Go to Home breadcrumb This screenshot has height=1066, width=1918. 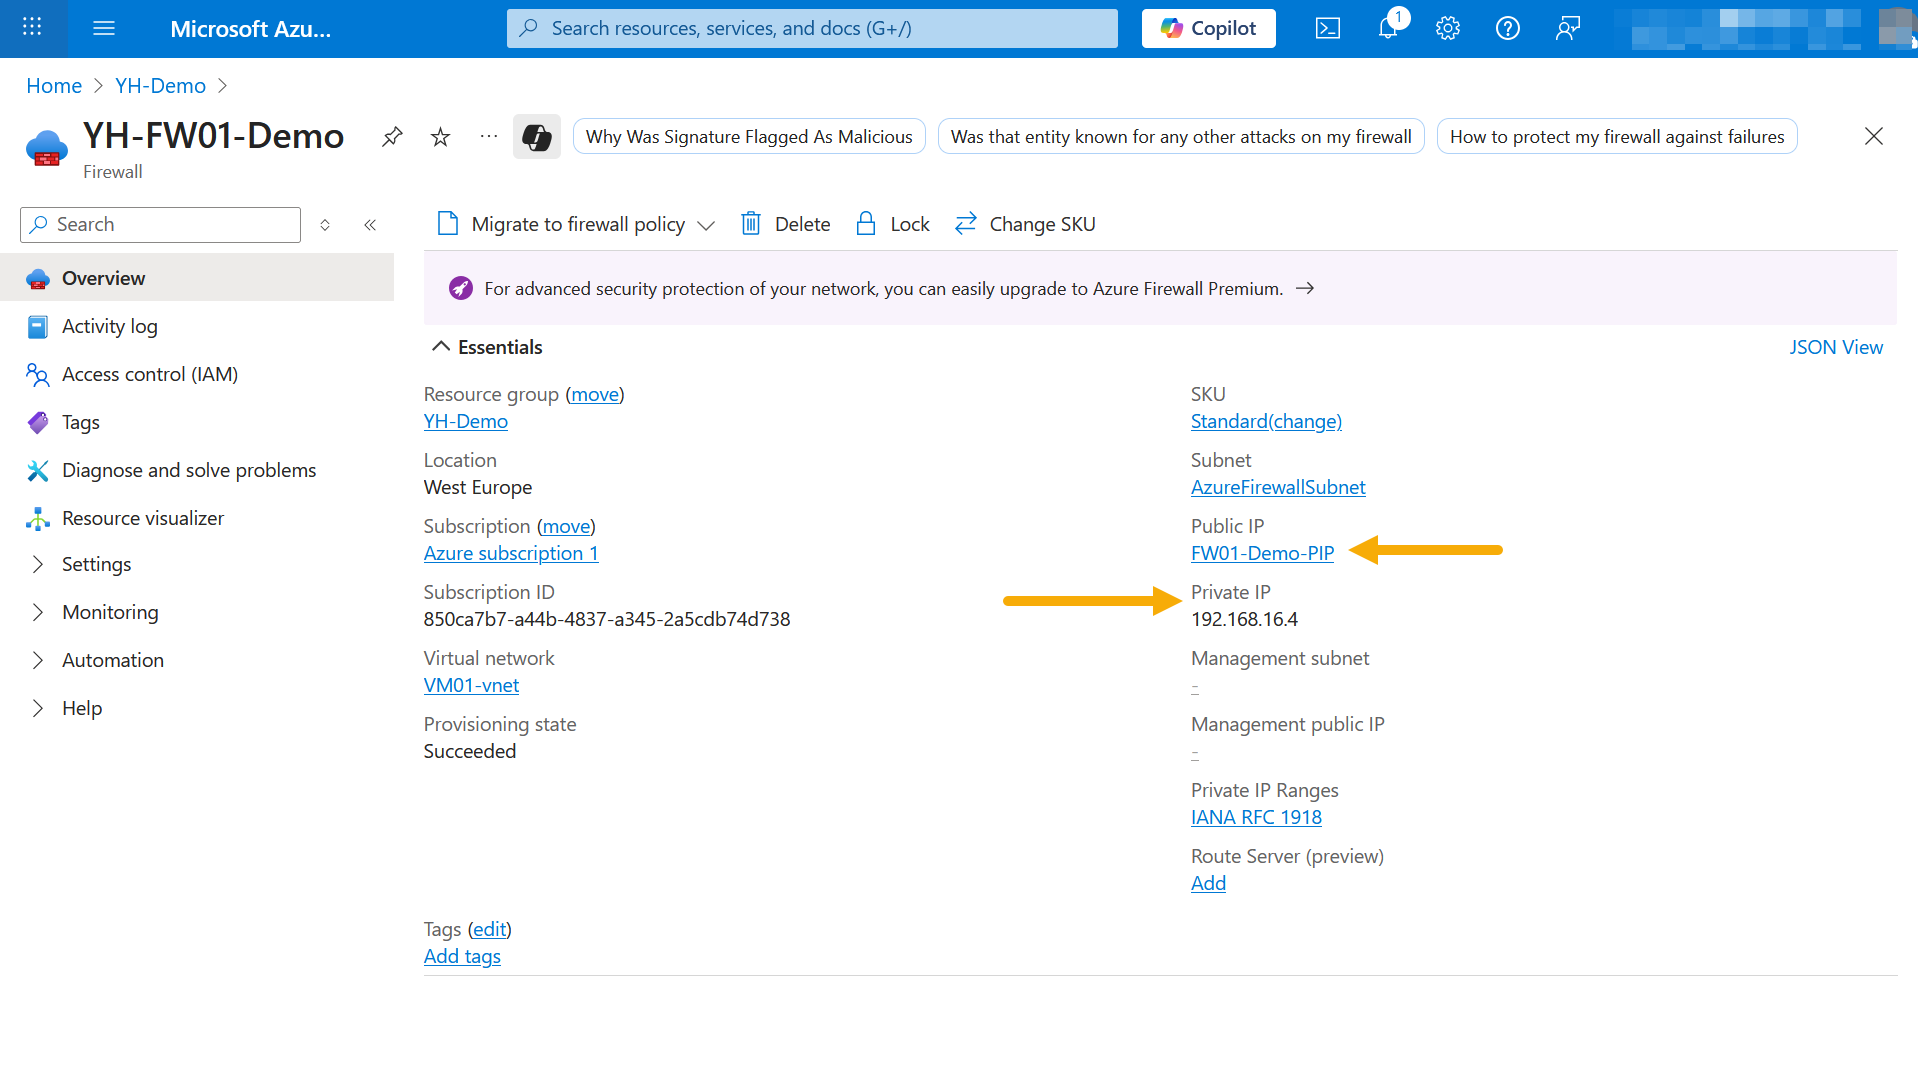[x=54, y=85]
